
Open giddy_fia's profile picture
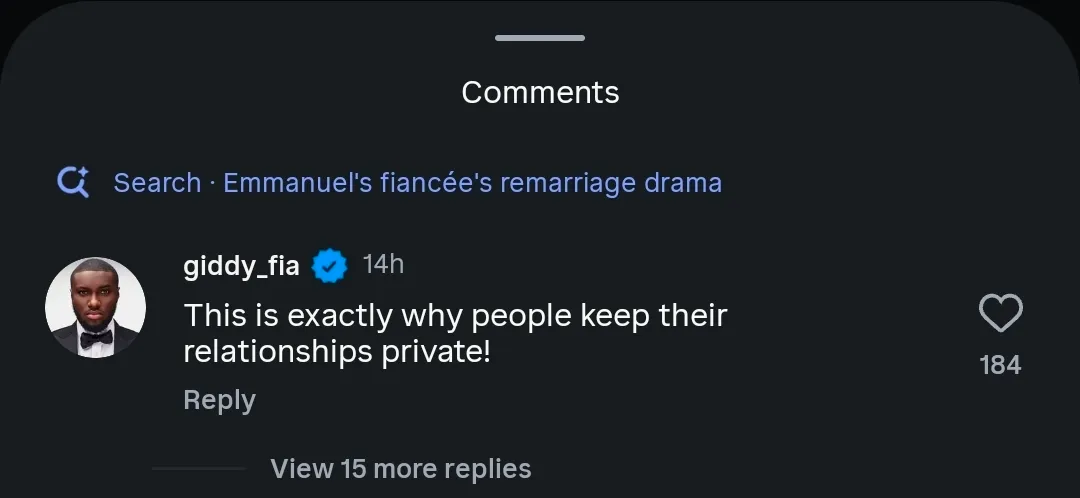click(x=96, y=307)
